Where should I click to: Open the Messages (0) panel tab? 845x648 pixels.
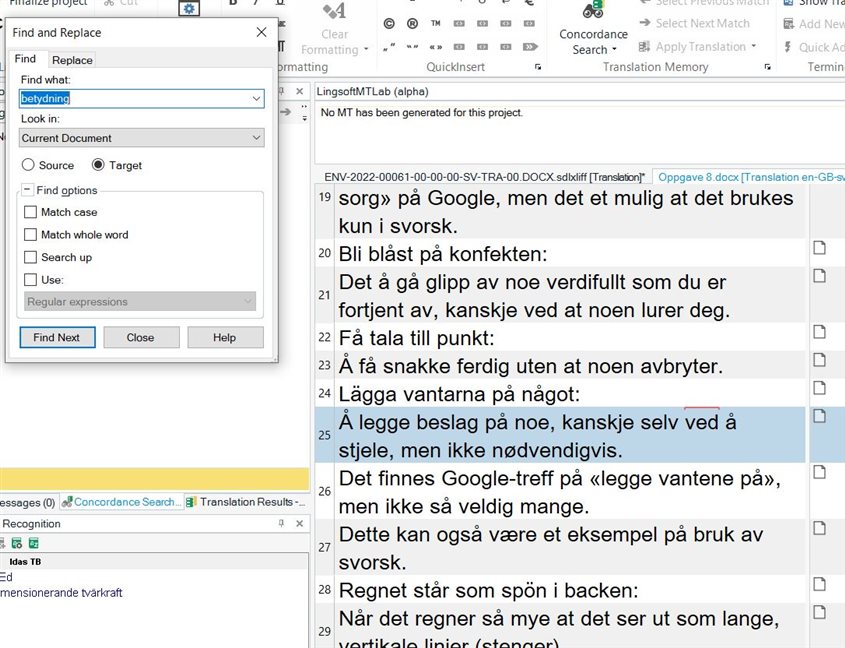coord(28,502)
